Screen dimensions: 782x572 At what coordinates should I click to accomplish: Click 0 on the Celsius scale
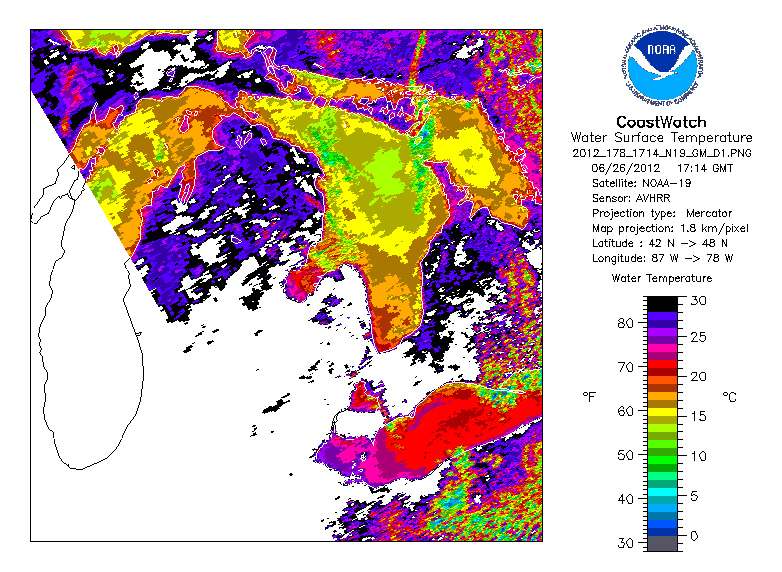[694, 536]
